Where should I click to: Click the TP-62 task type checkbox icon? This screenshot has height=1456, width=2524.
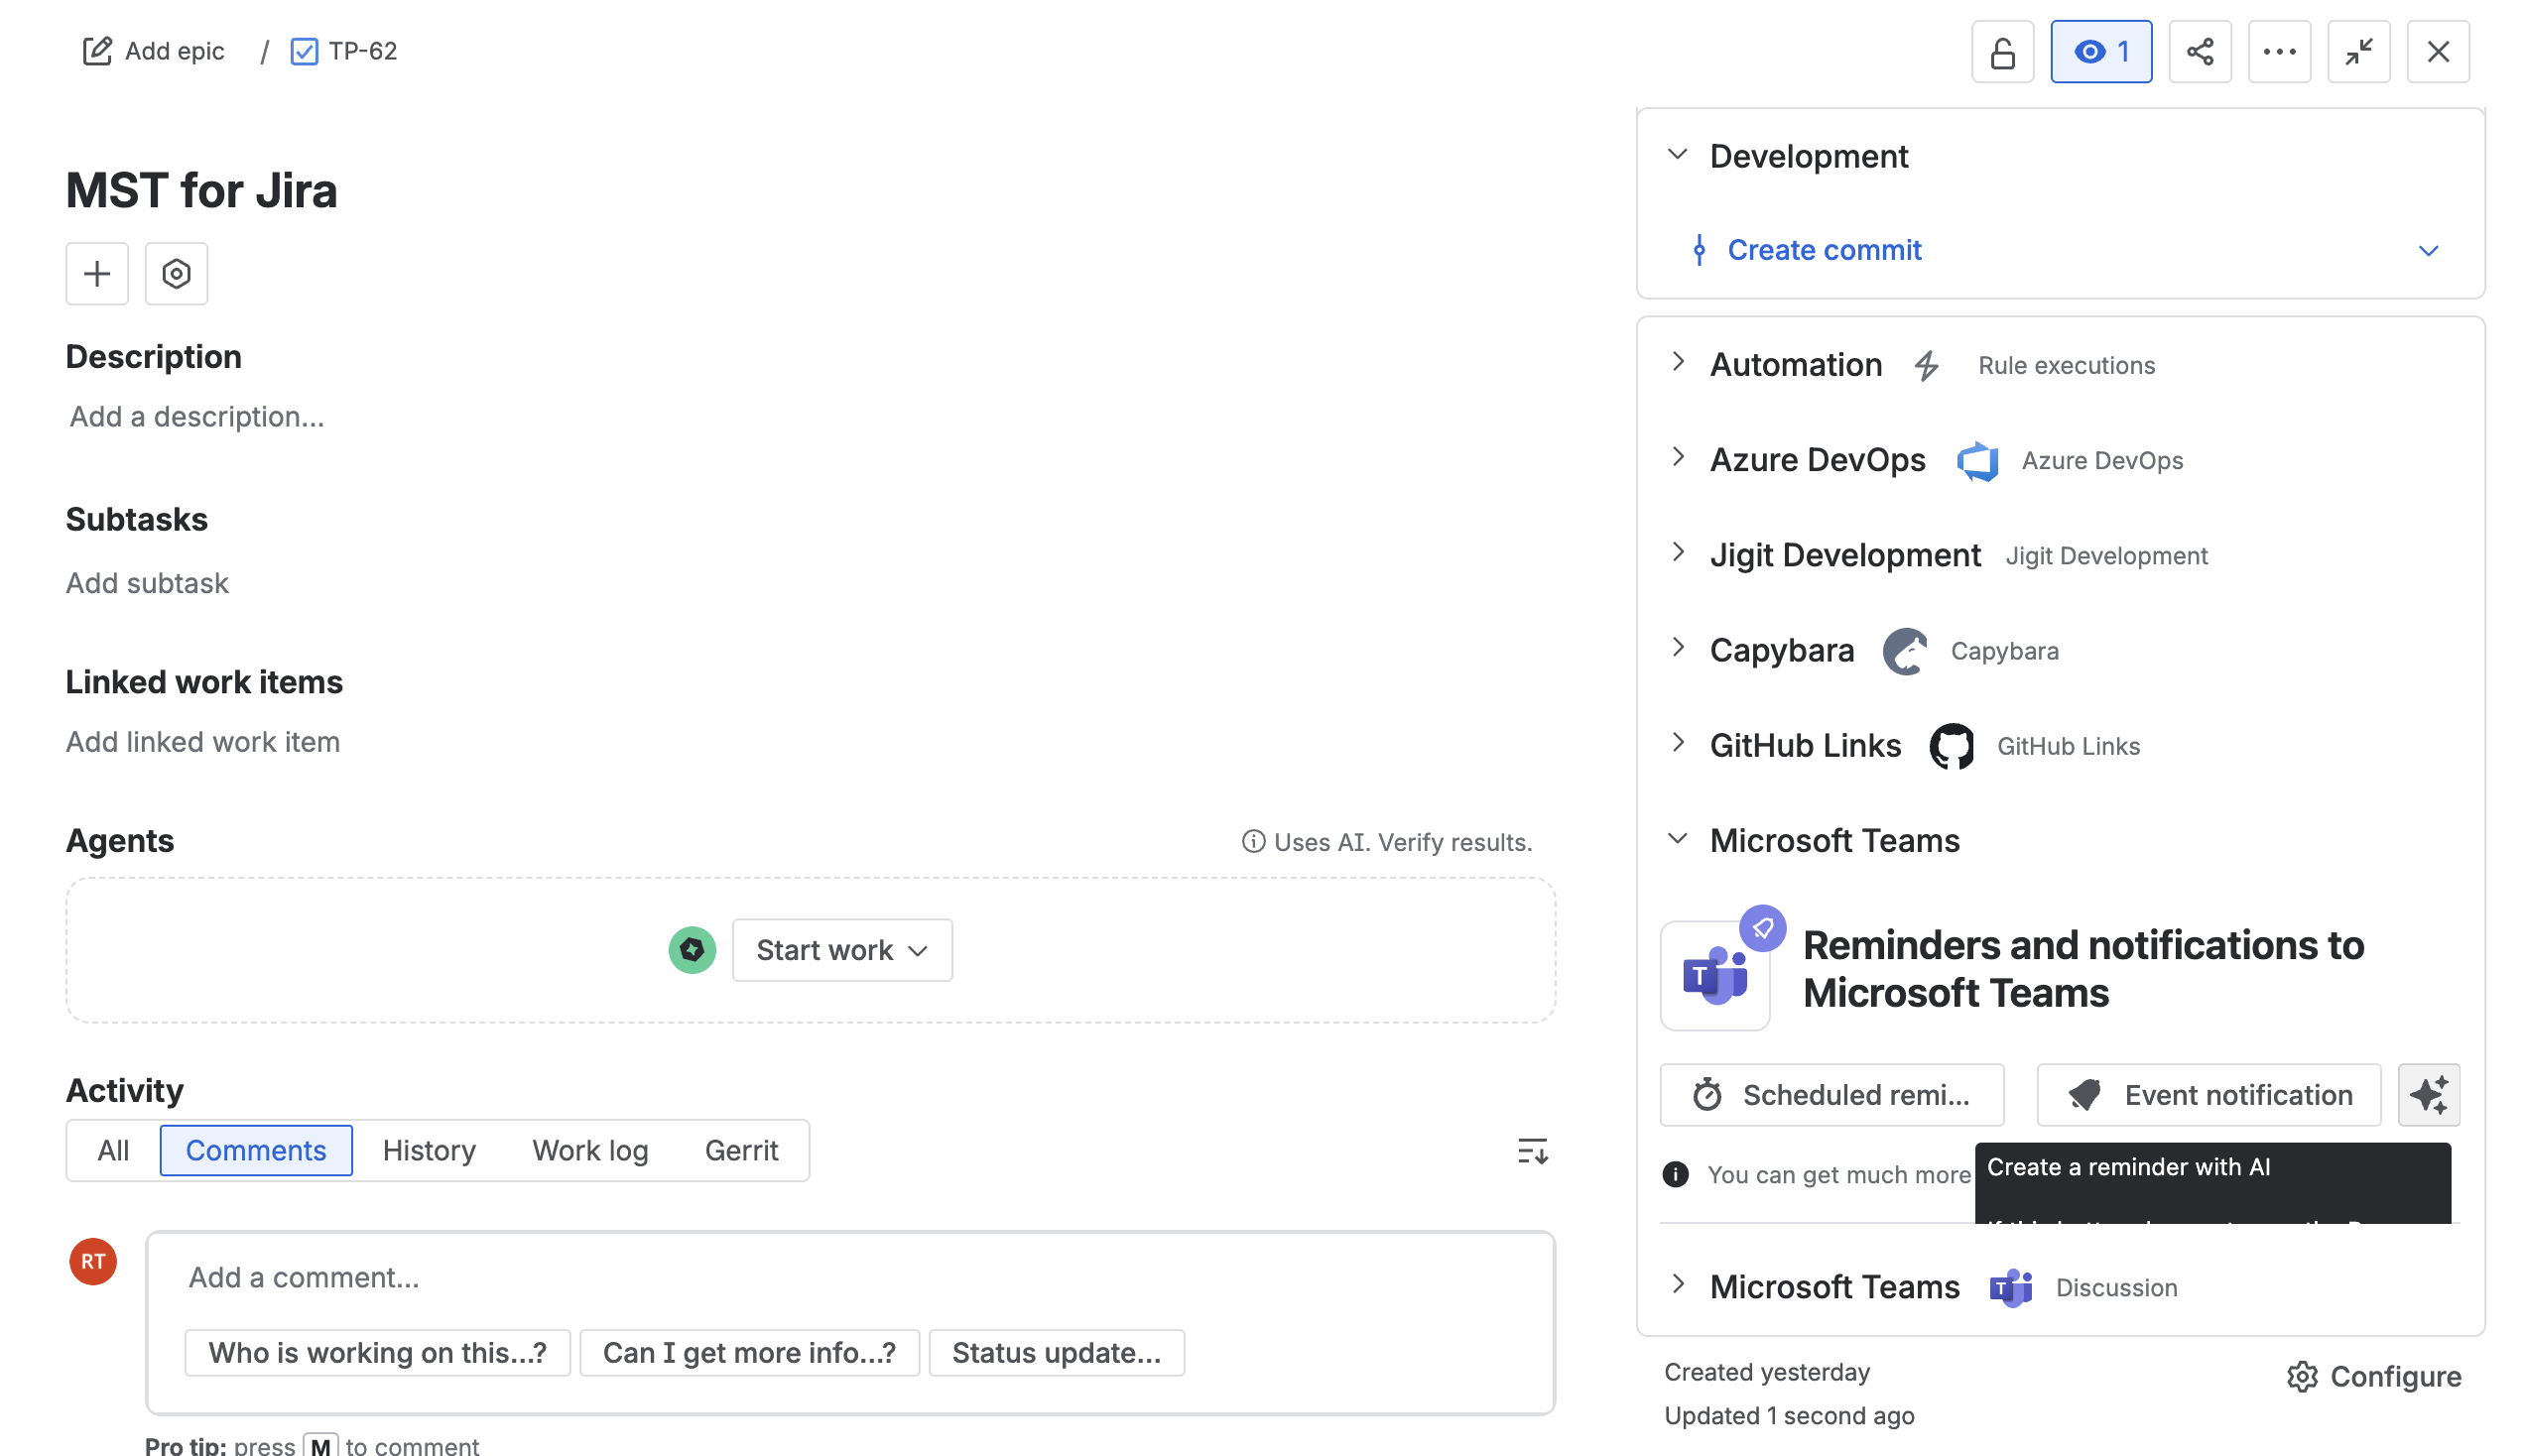(x=304, y=51)
